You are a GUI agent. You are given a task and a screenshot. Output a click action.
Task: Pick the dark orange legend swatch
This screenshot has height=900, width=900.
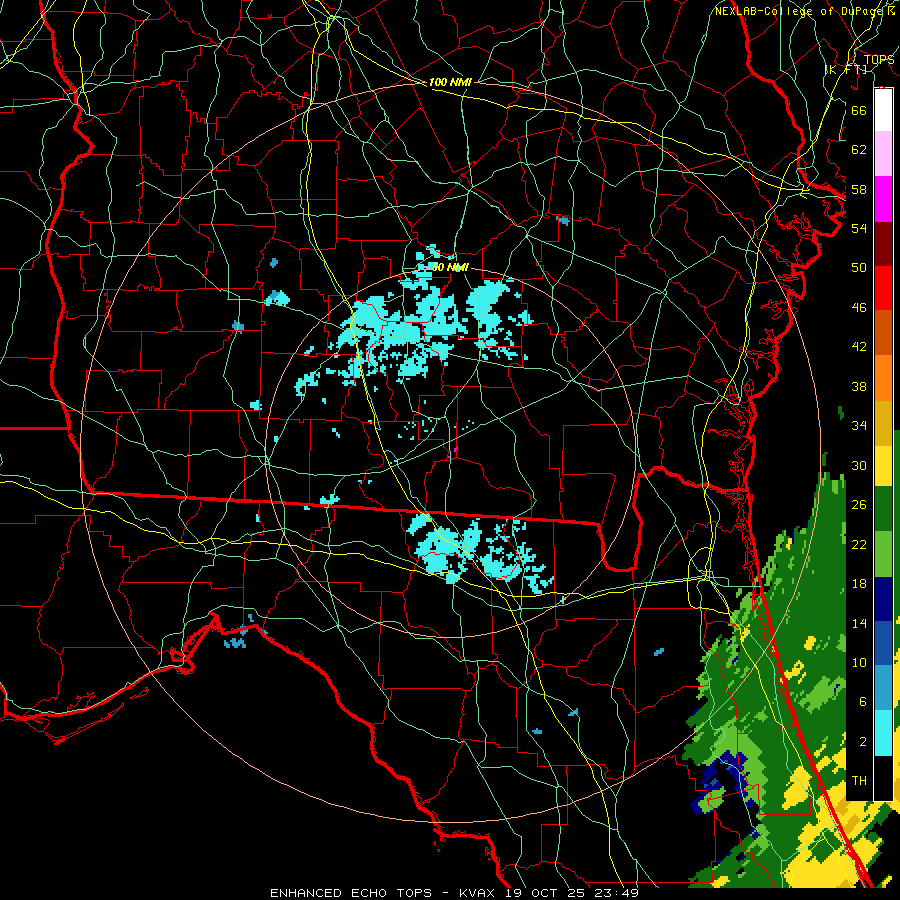point(883,333)
